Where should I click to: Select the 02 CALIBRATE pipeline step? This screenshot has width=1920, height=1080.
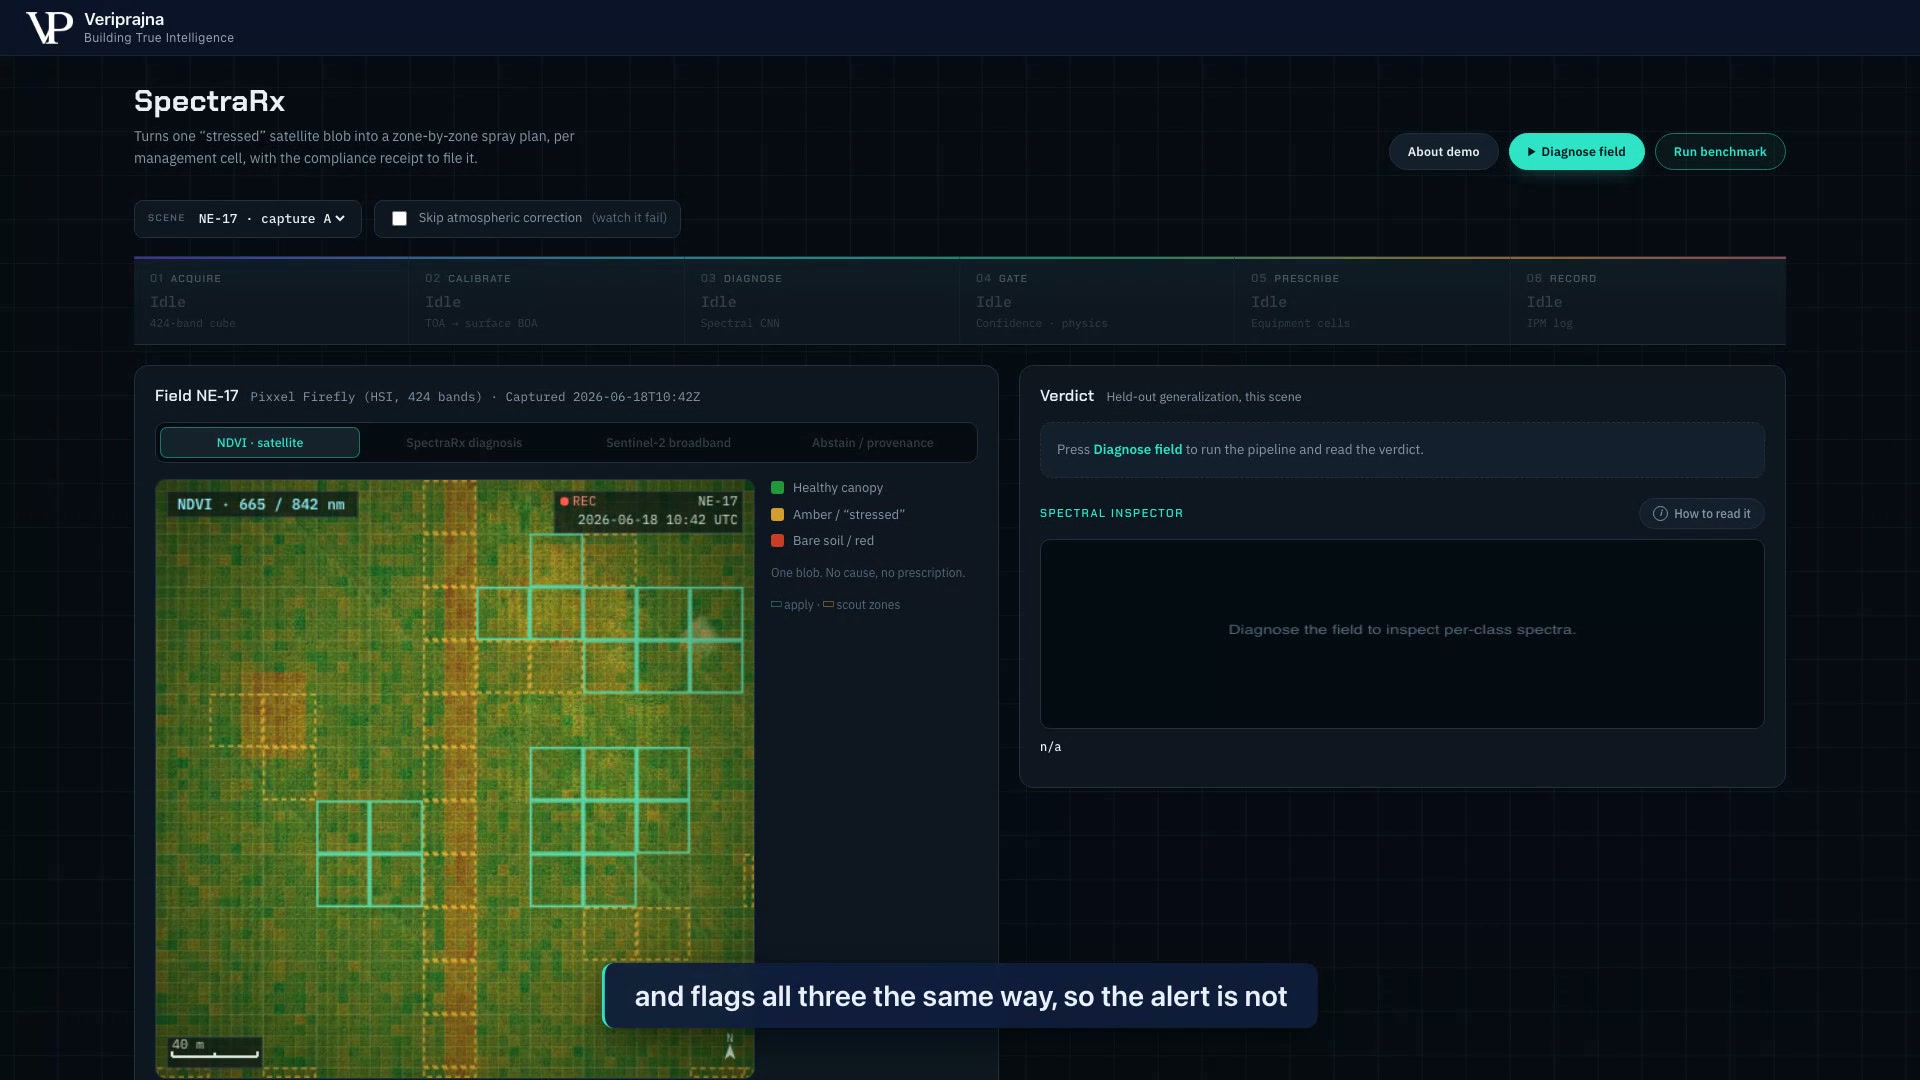(x=547, y=301)
